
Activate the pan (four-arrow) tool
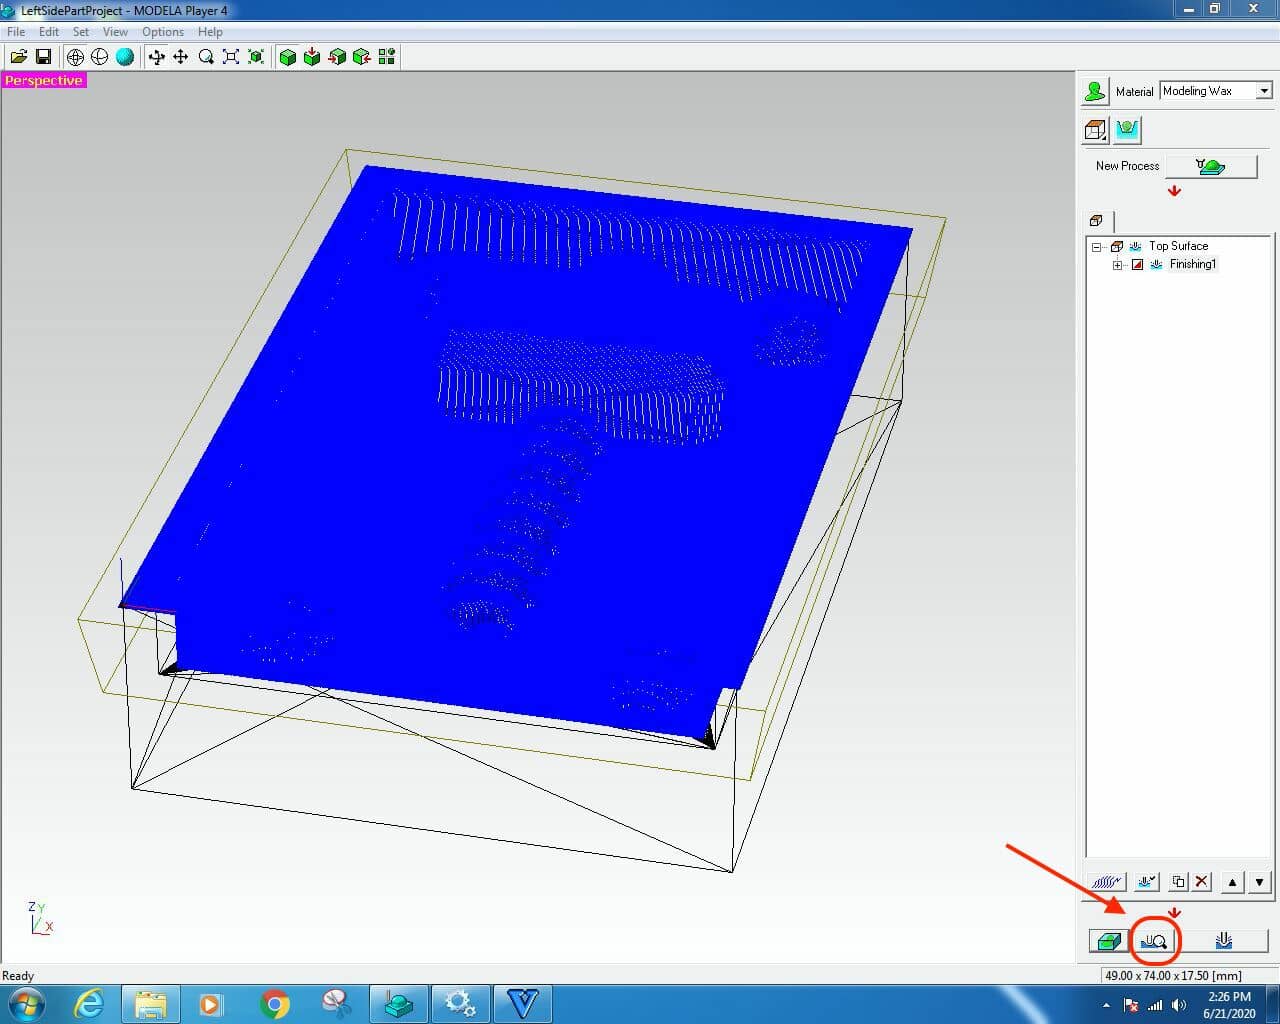[x=181, y=57]
